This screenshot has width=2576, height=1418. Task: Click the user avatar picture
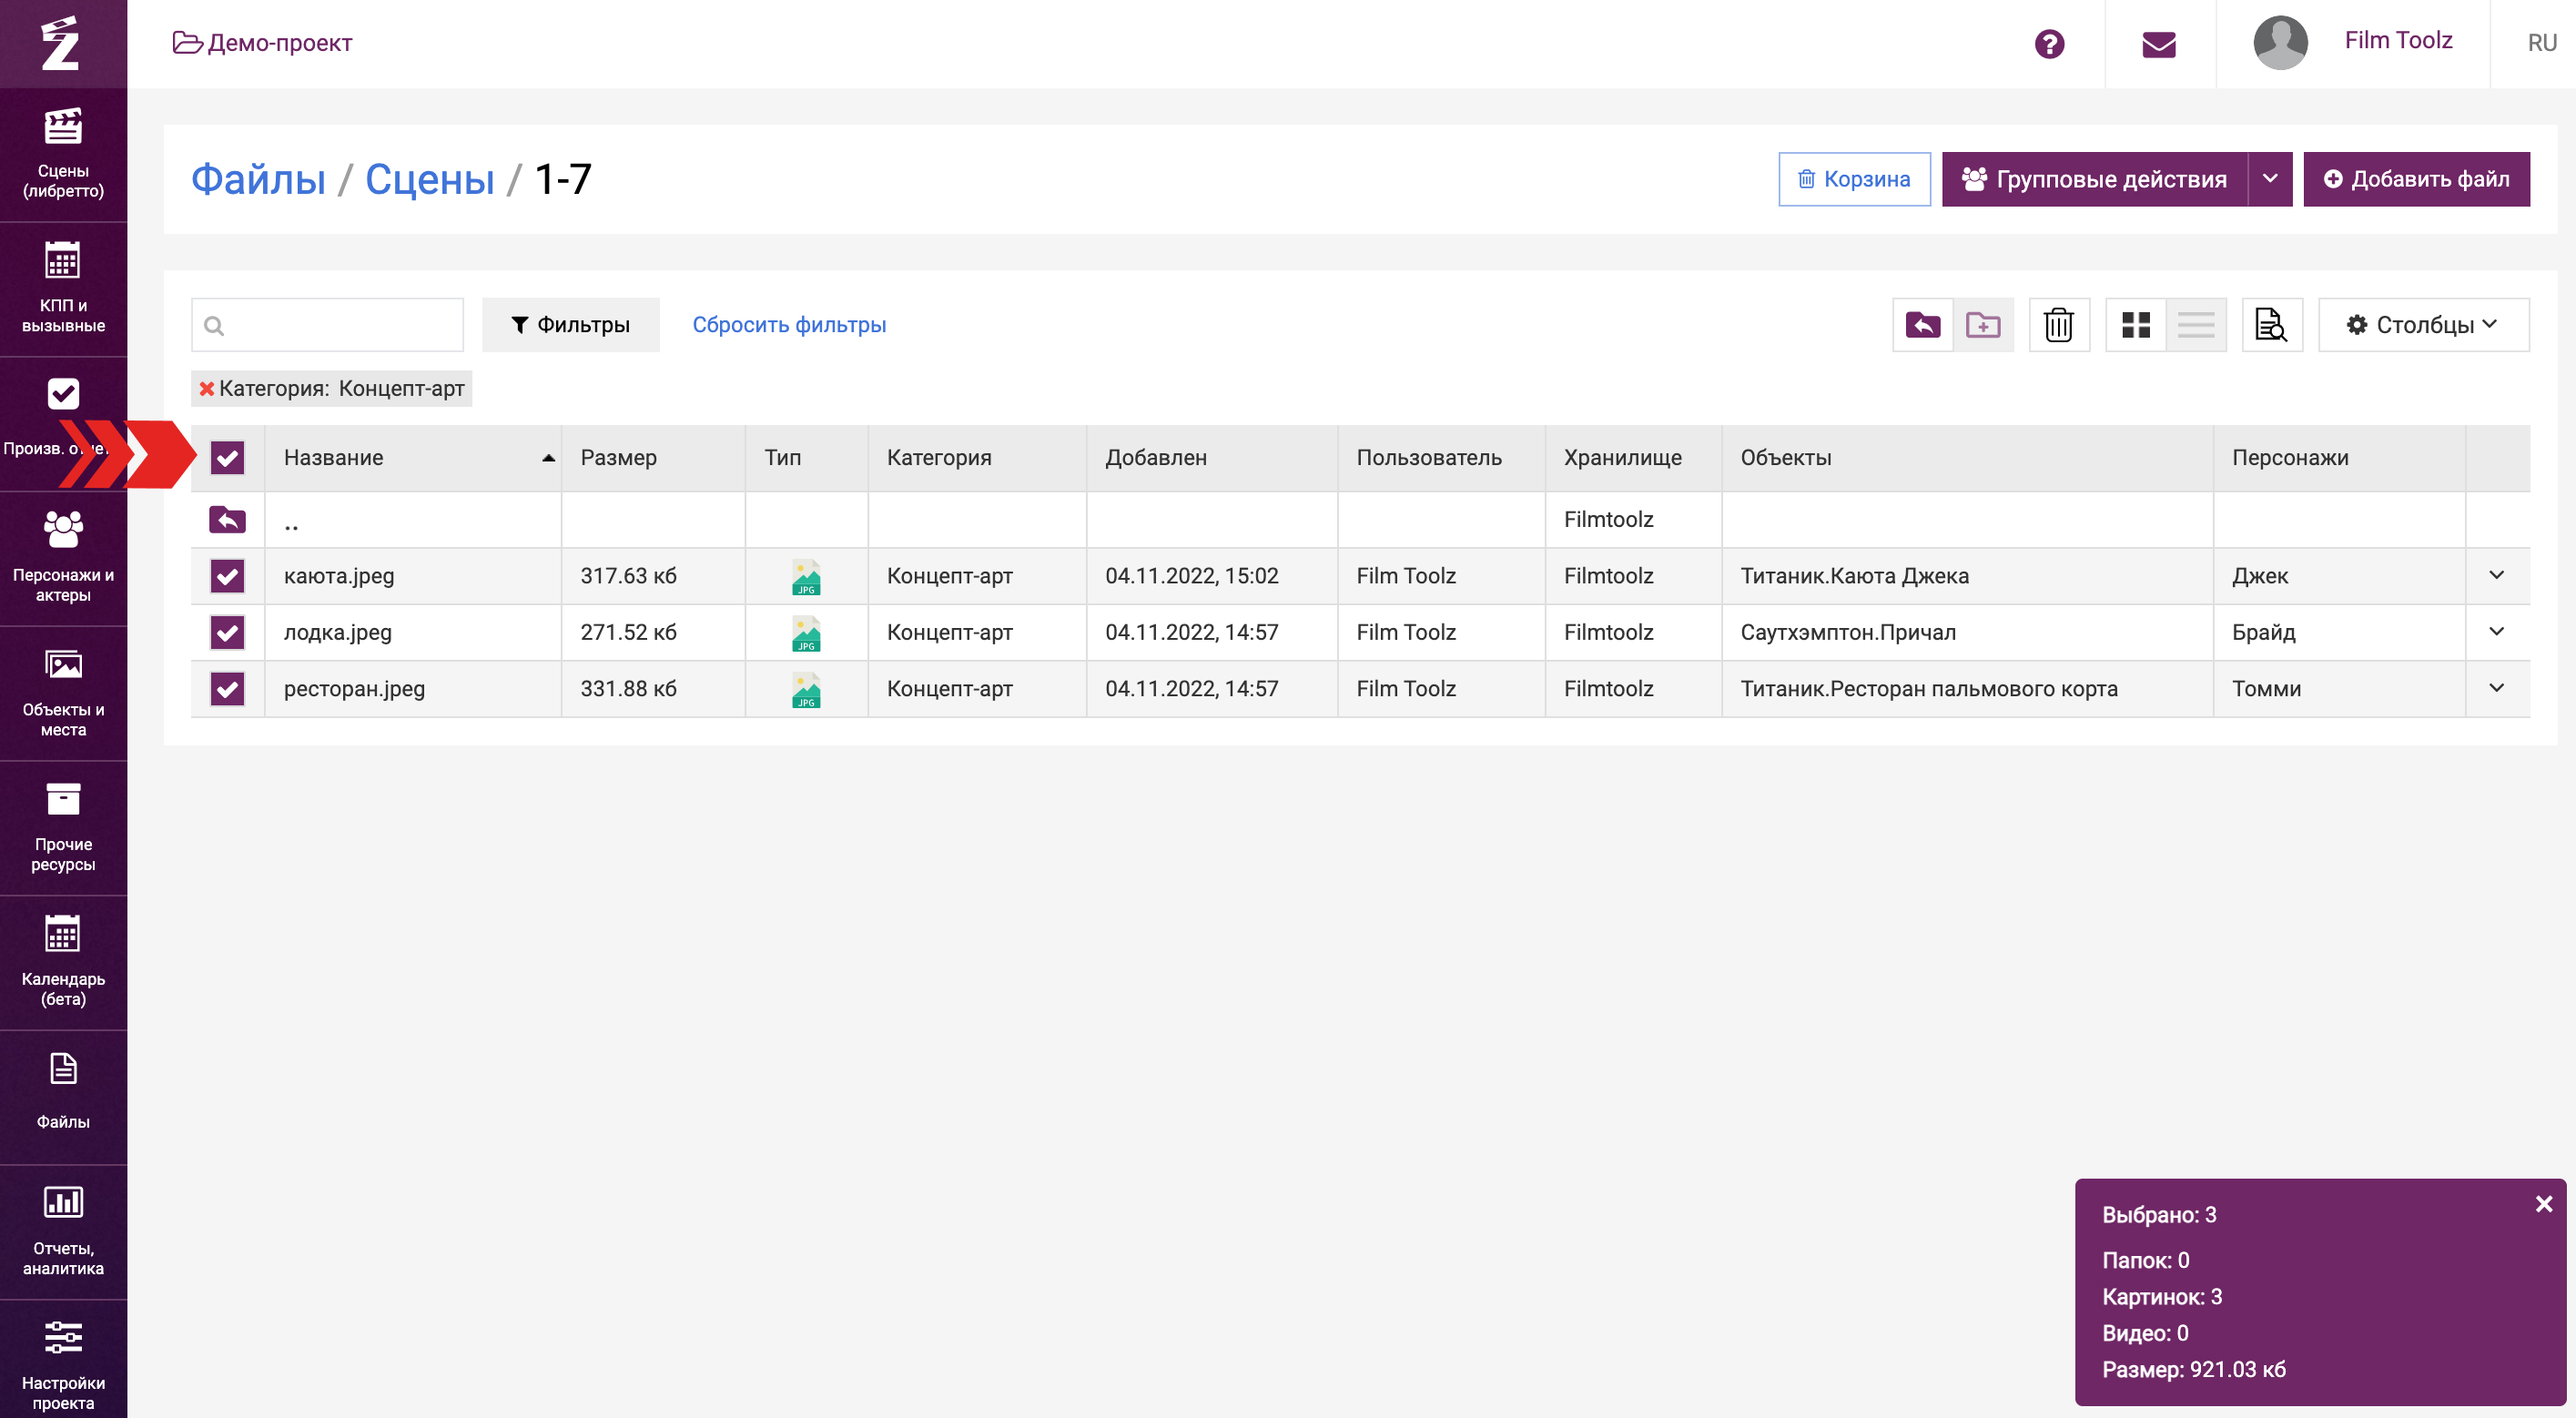click(x=2280, y=43)
